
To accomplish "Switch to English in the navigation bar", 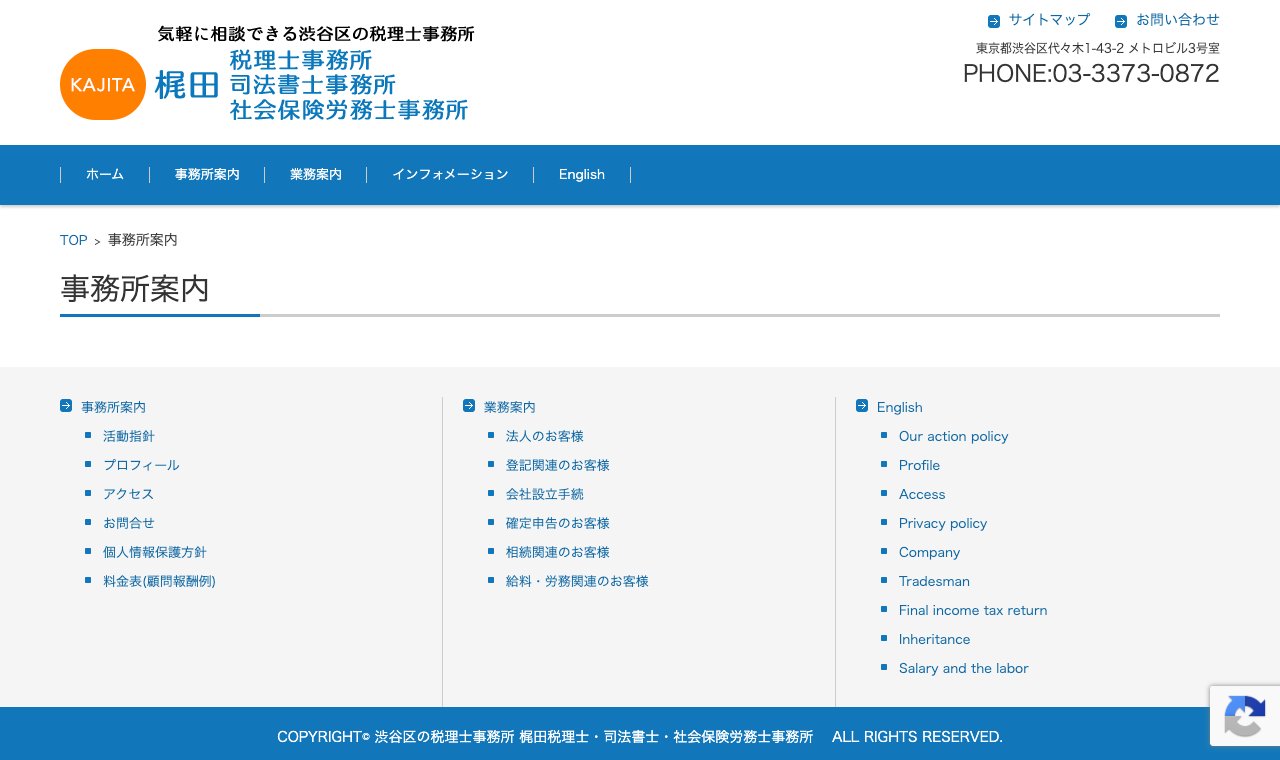I will (x=582, y=174).
